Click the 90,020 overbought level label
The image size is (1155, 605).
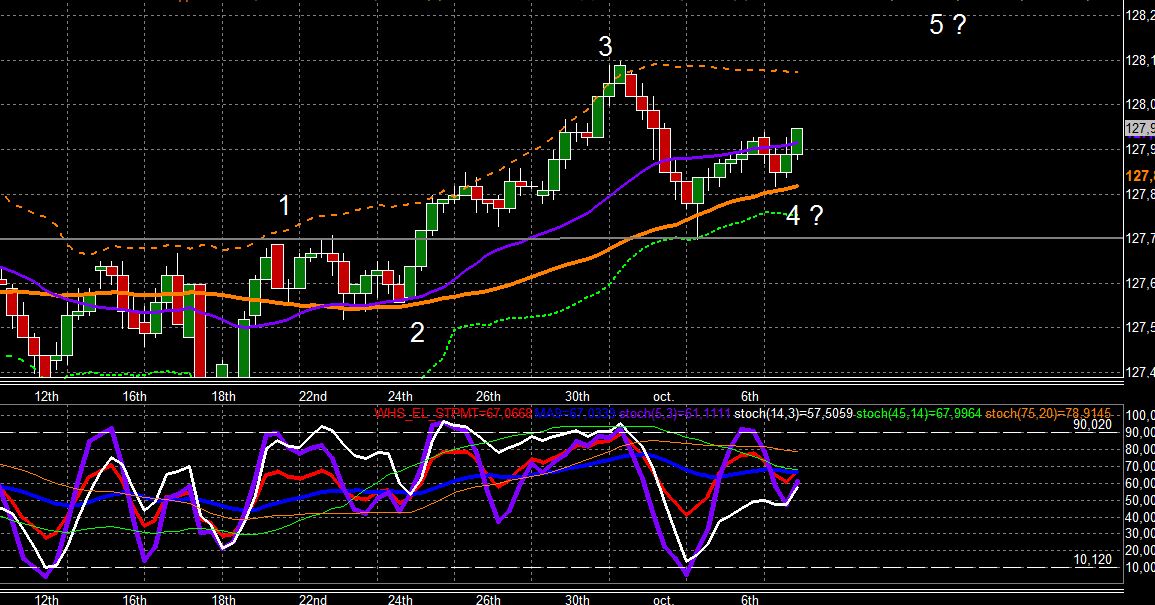click(1092, 424)
